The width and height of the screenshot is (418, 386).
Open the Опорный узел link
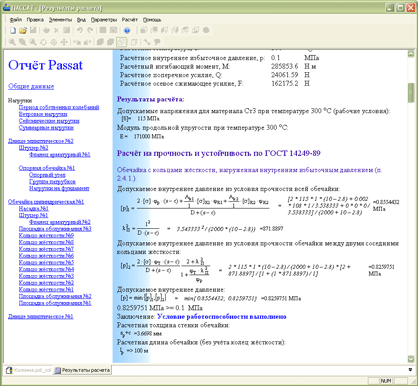(47, 175)
